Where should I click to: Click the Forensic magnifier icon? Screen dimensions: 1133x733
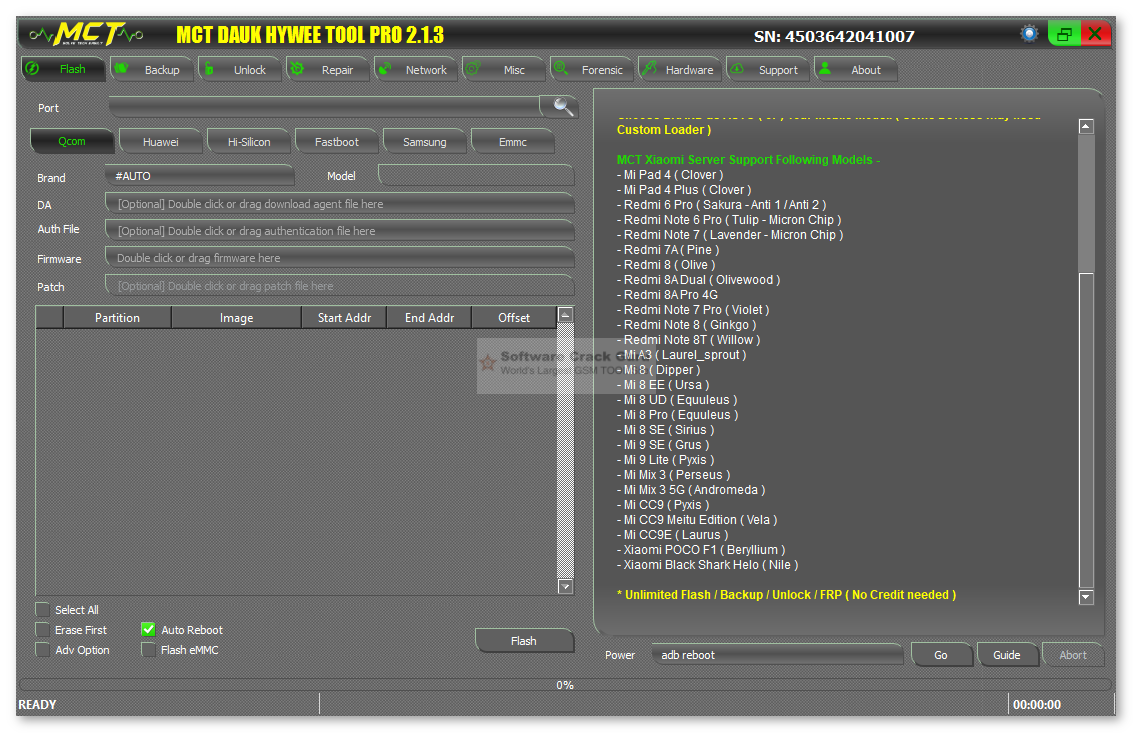point(561,69)
